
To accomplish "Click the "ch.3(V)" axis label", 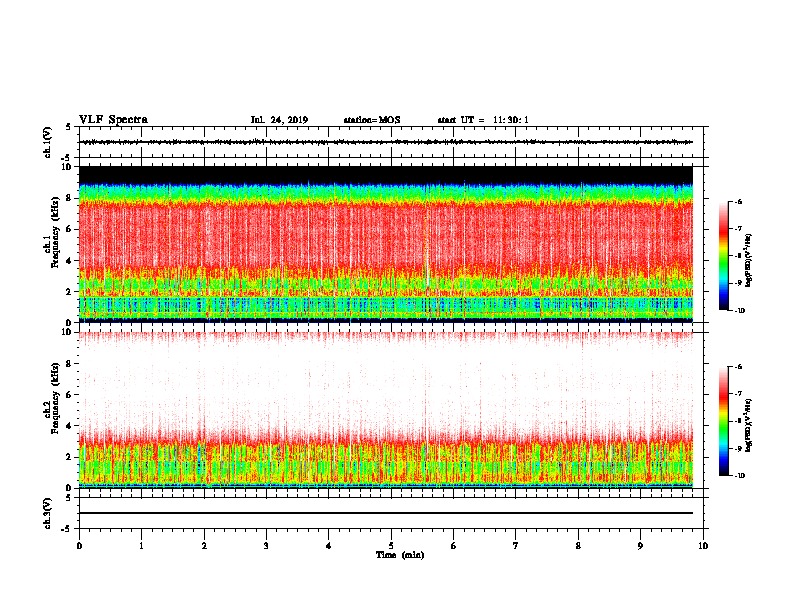I will [x=47, y=513].
